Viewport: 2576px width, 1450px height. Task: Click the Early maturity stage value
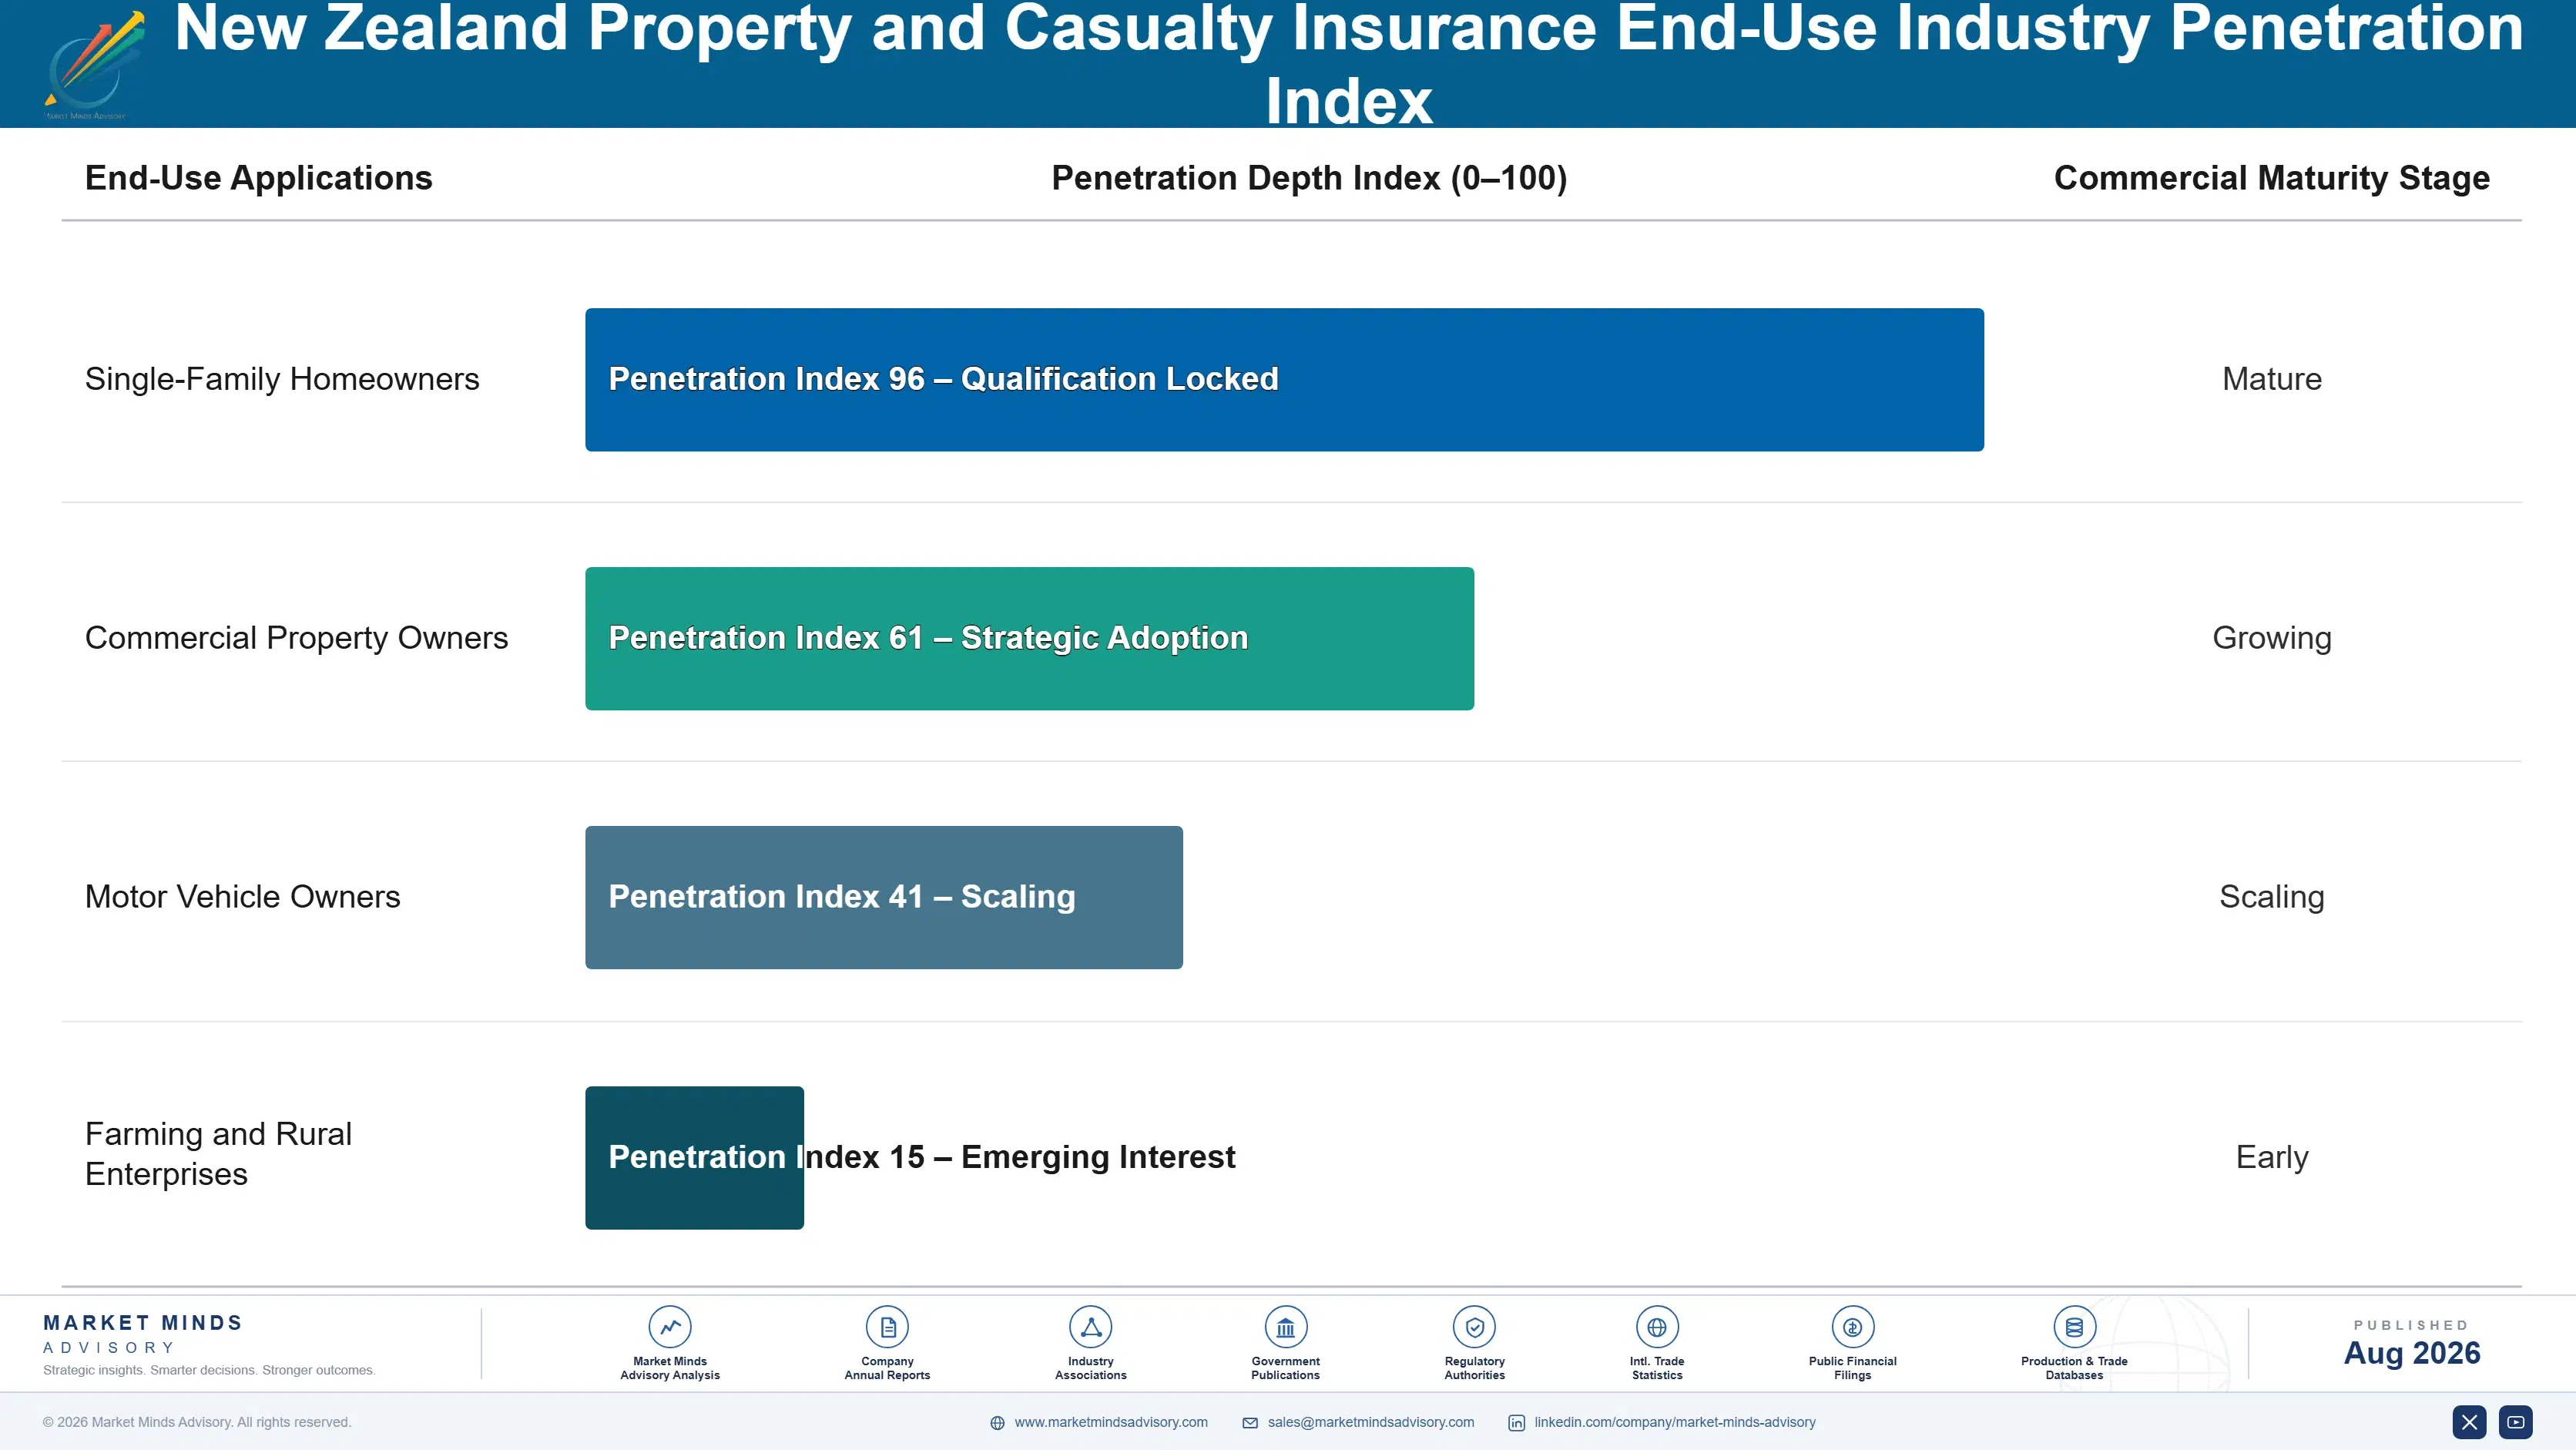[2271, 1157]
